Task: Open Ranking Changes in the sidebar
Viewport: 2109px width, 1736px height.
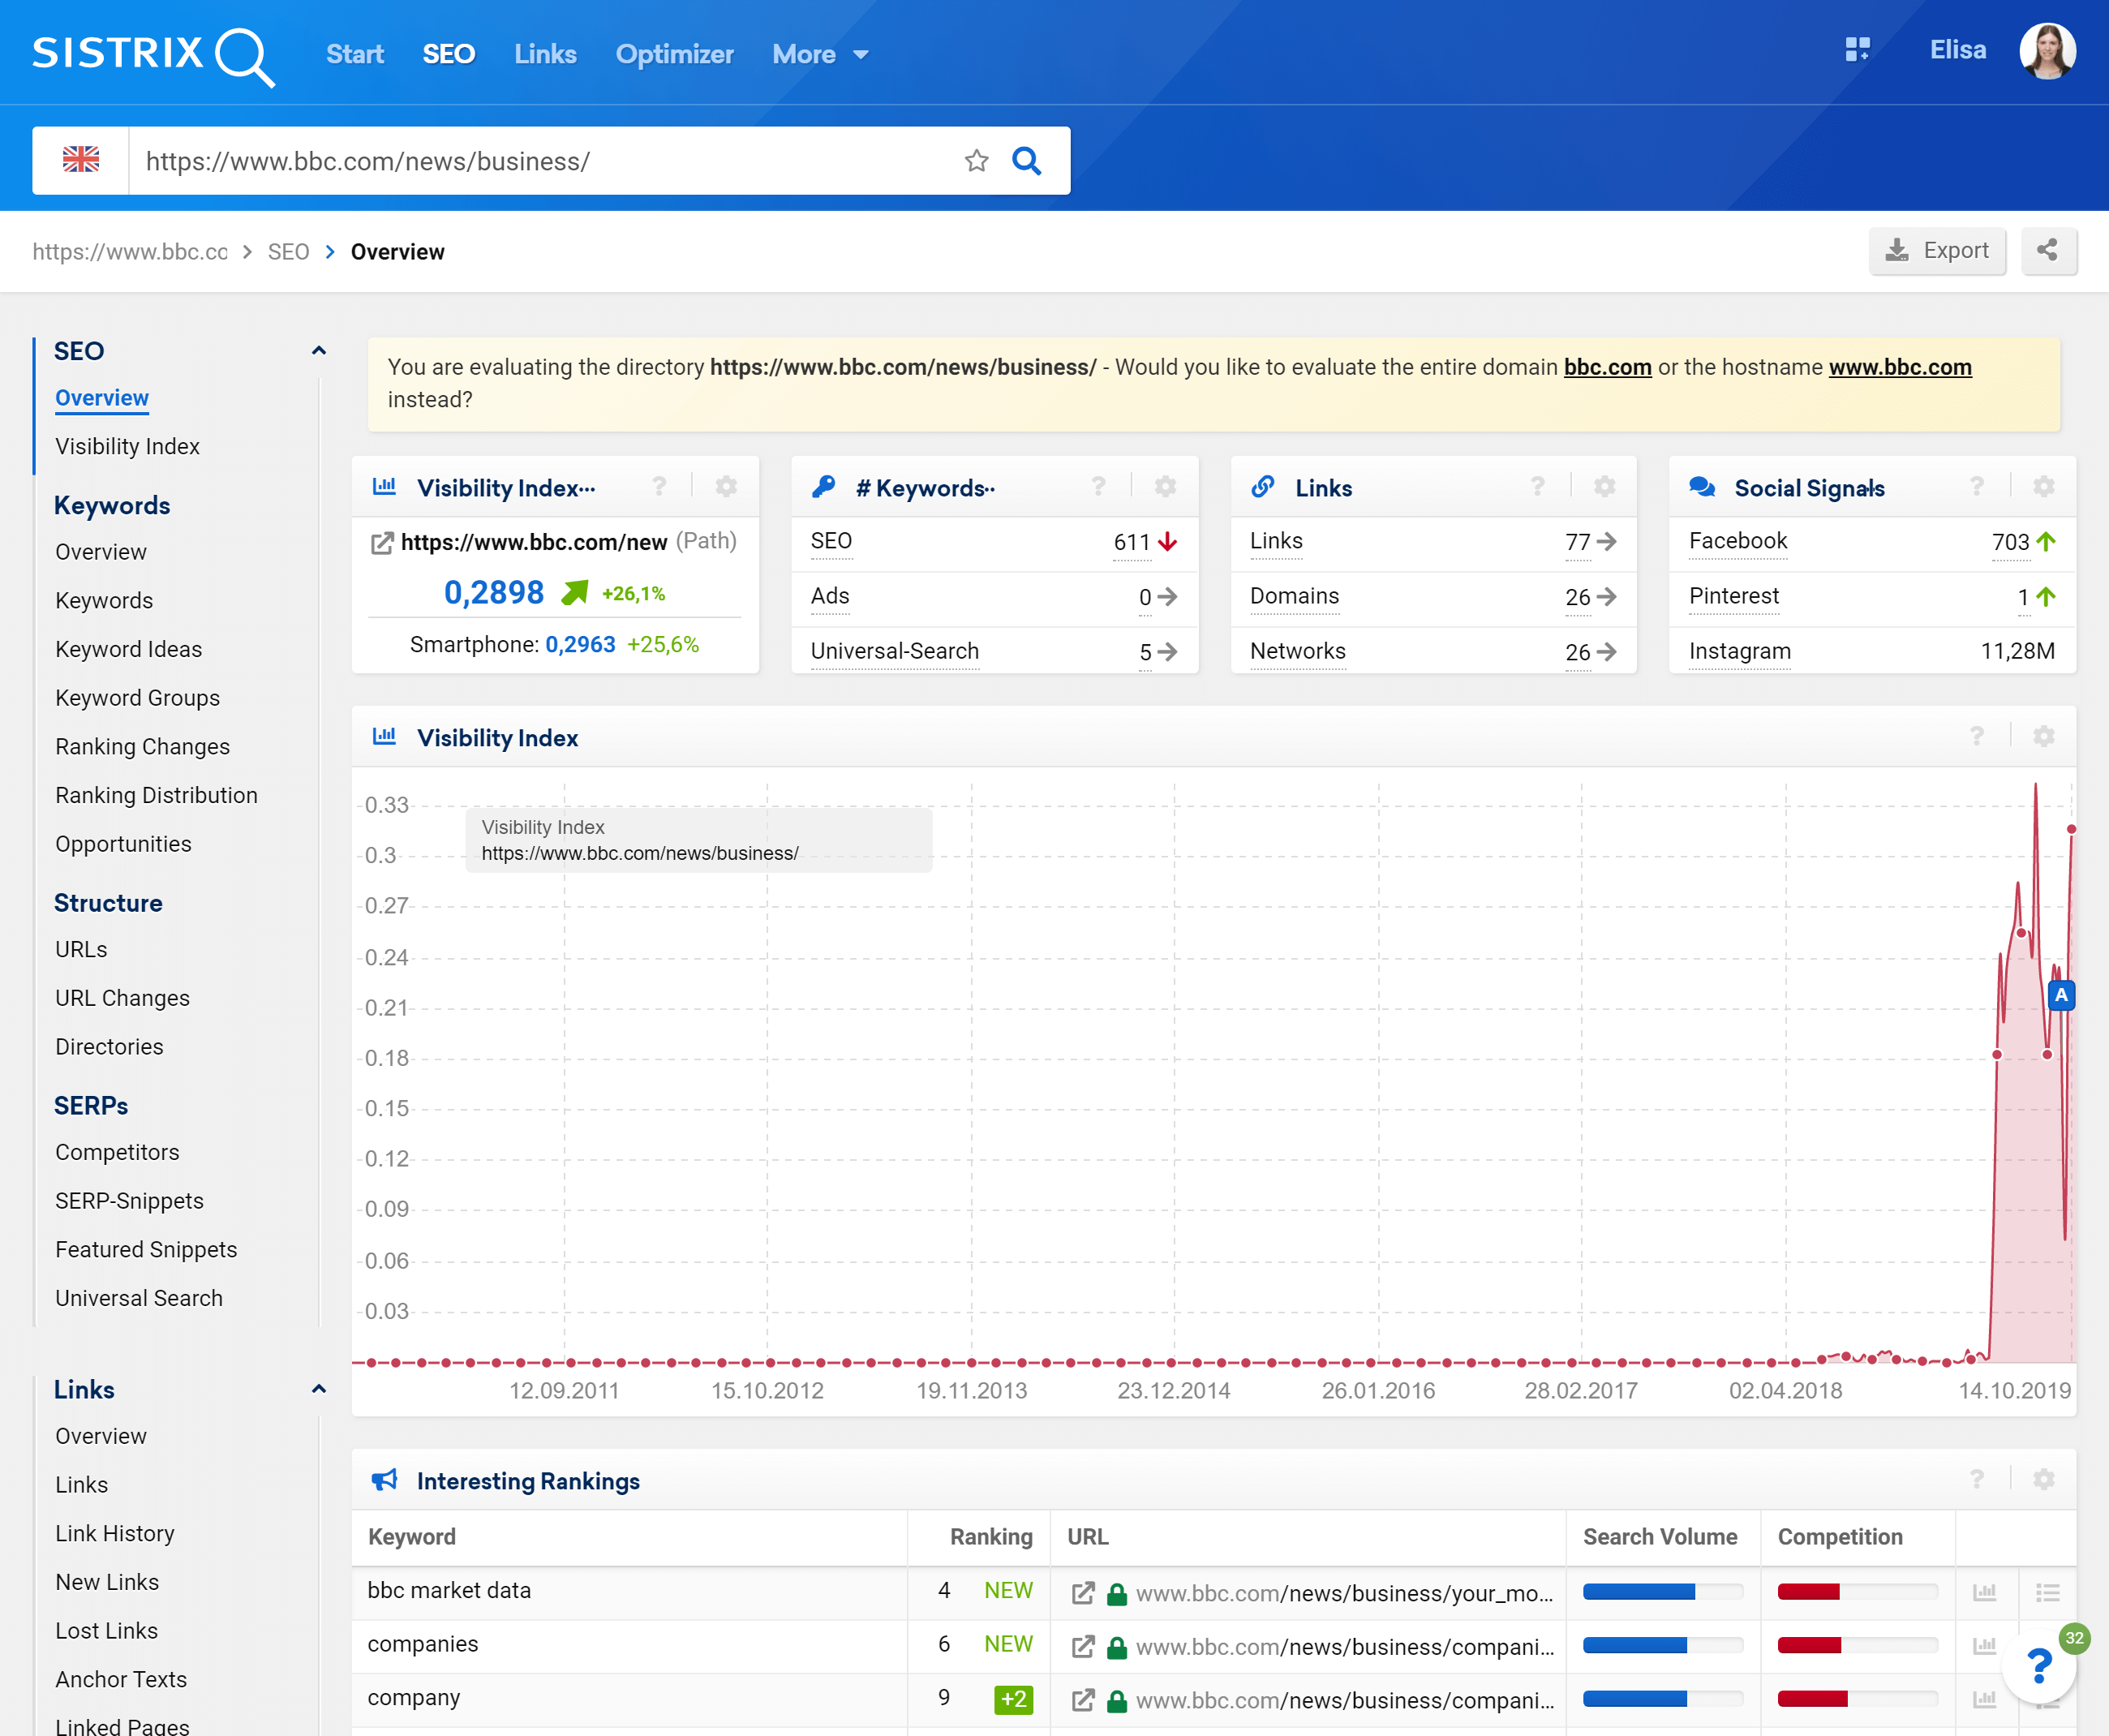Action: [x=142, y=746]
